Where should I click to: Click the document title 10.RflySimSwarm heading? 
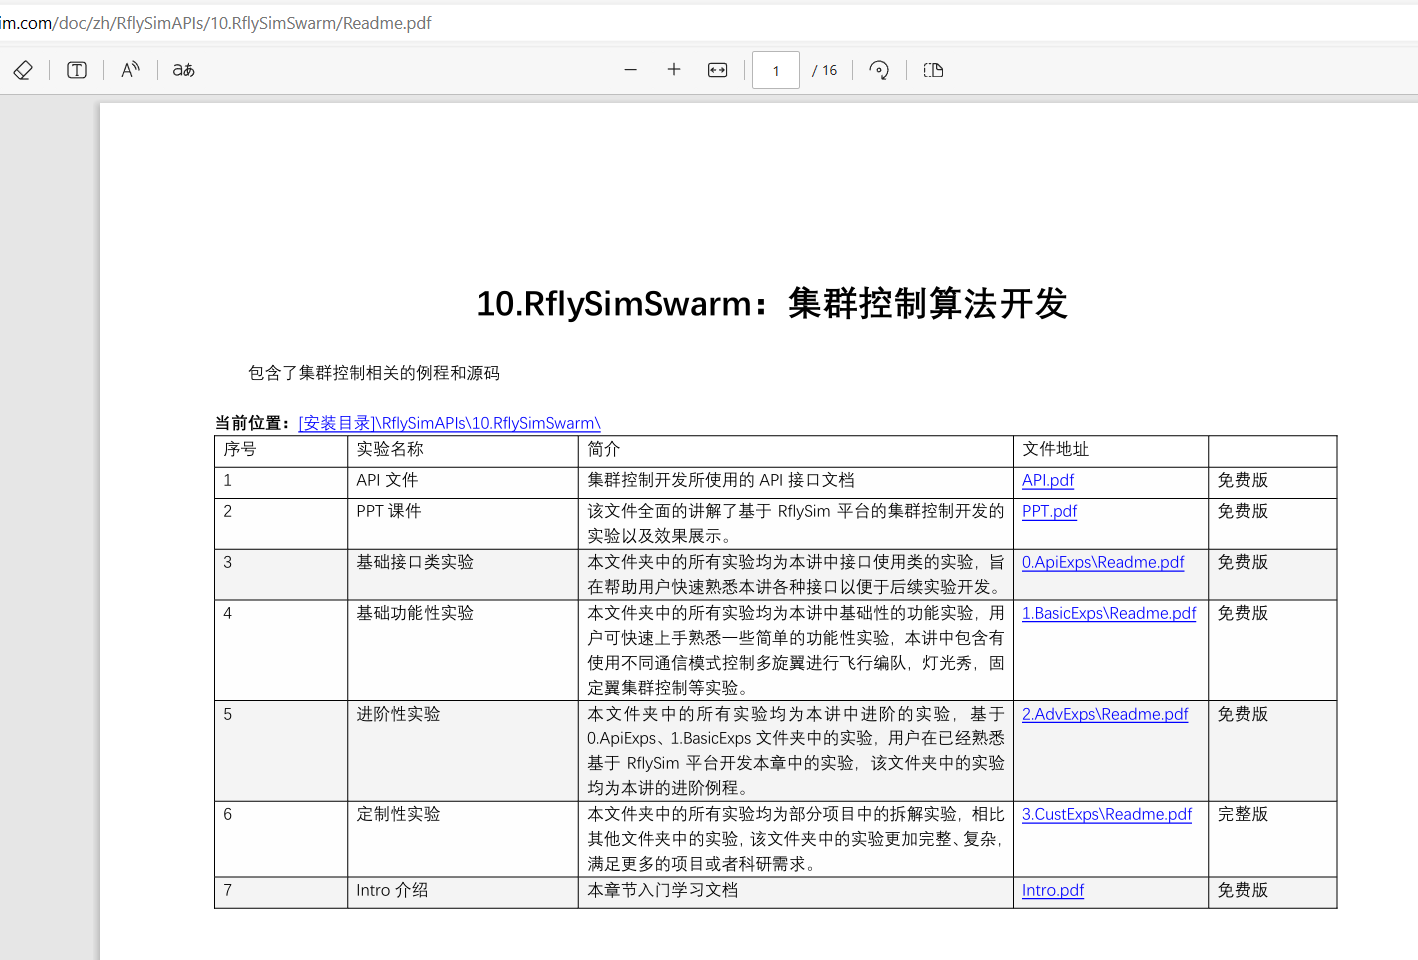pyautogui.click(x=771, y=304)
